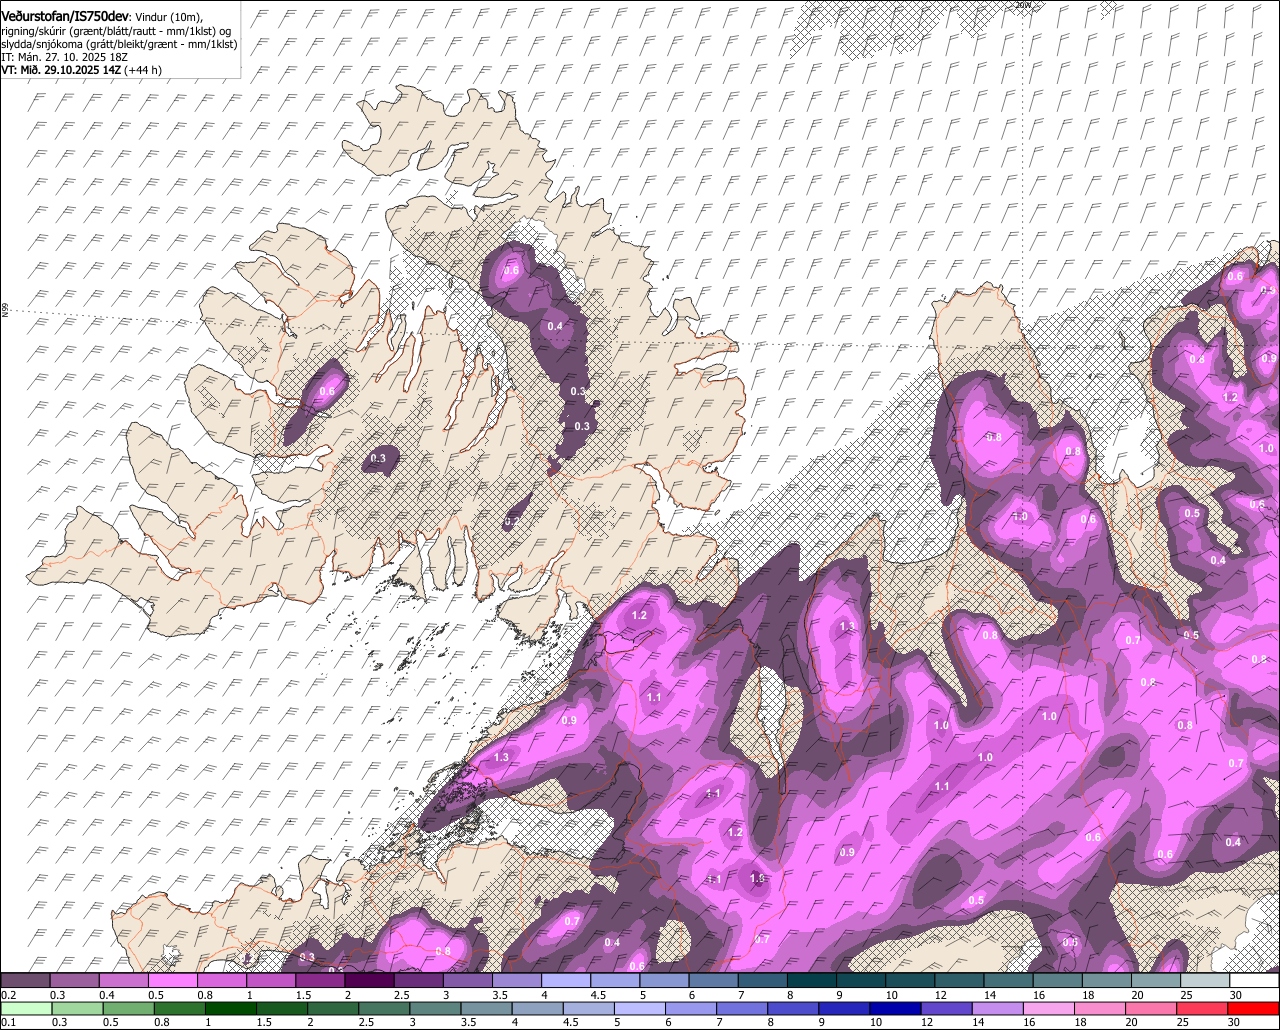Pick the grey-teal 16 swatch in upper legend row

tap(1057, 981)
